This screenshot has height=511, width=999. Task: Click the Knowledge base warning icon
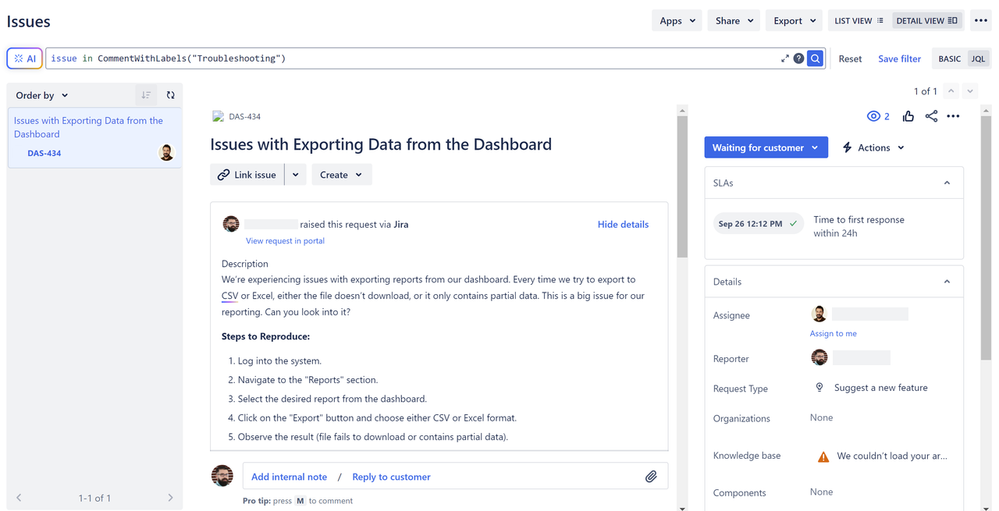[x=823, y=456]
